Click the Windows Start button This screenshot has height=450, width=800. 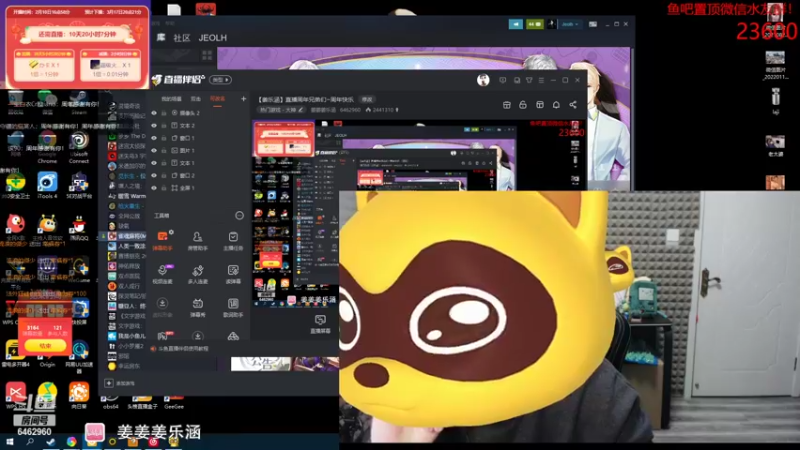pos(9,442)
